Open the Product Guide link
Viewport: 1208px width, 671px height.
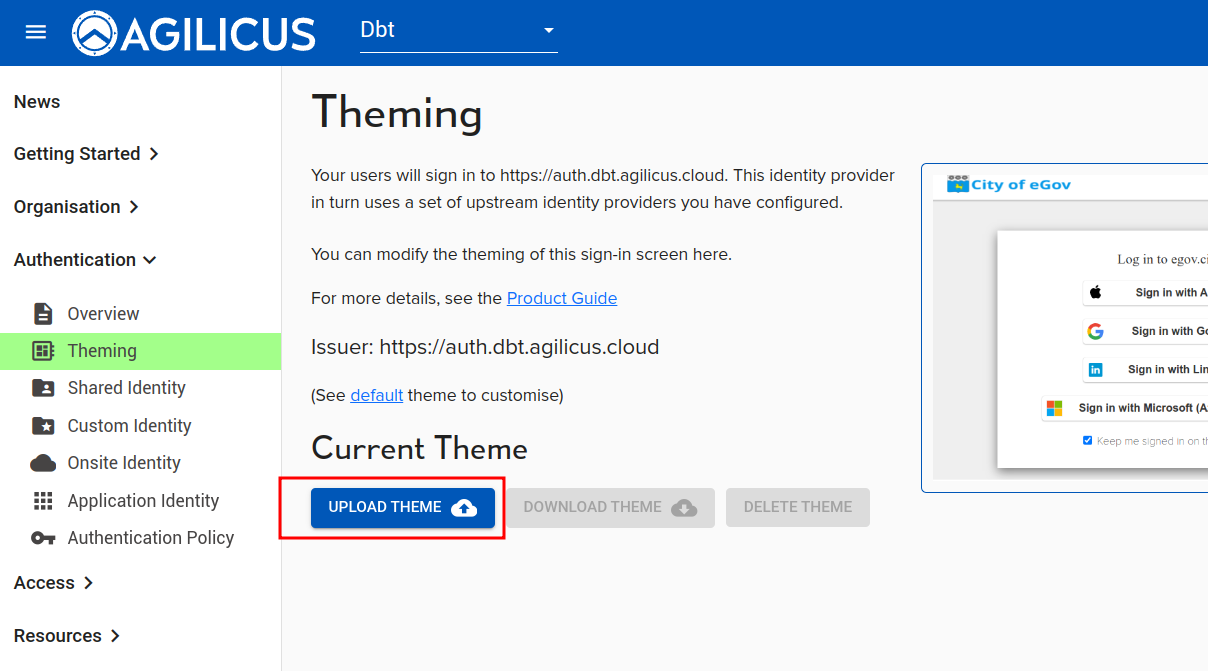[x=561, y=298]
